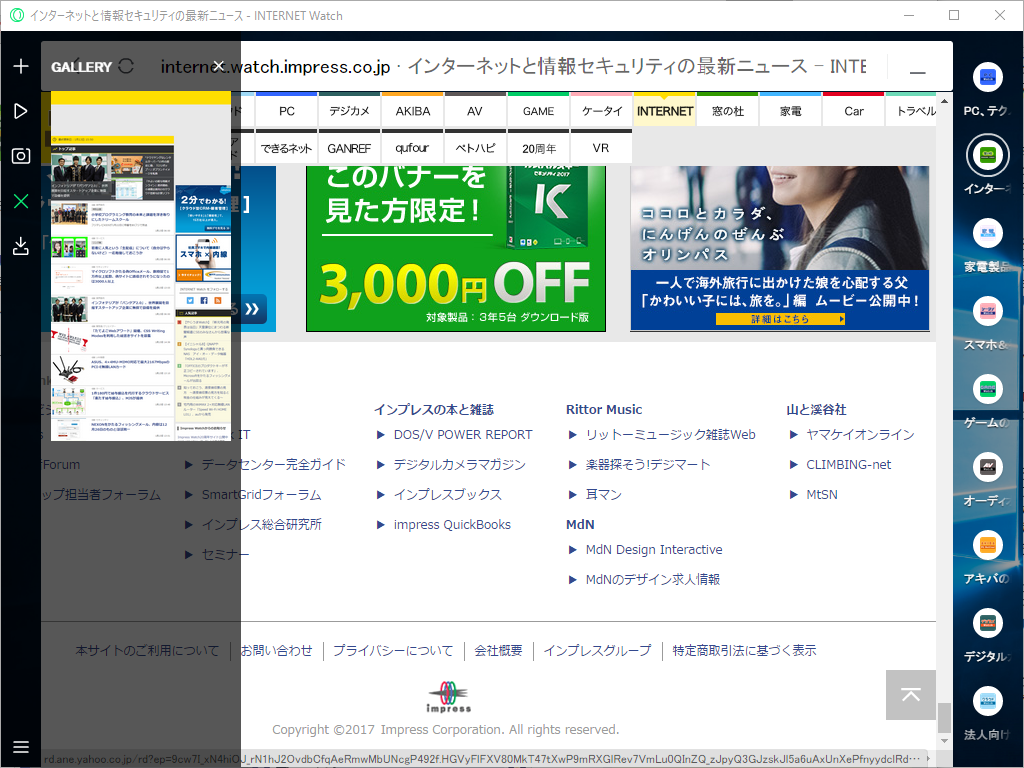1024x768 pixels.
Task: Open the downloads panel from the sidebar
Action: [21, 246]
